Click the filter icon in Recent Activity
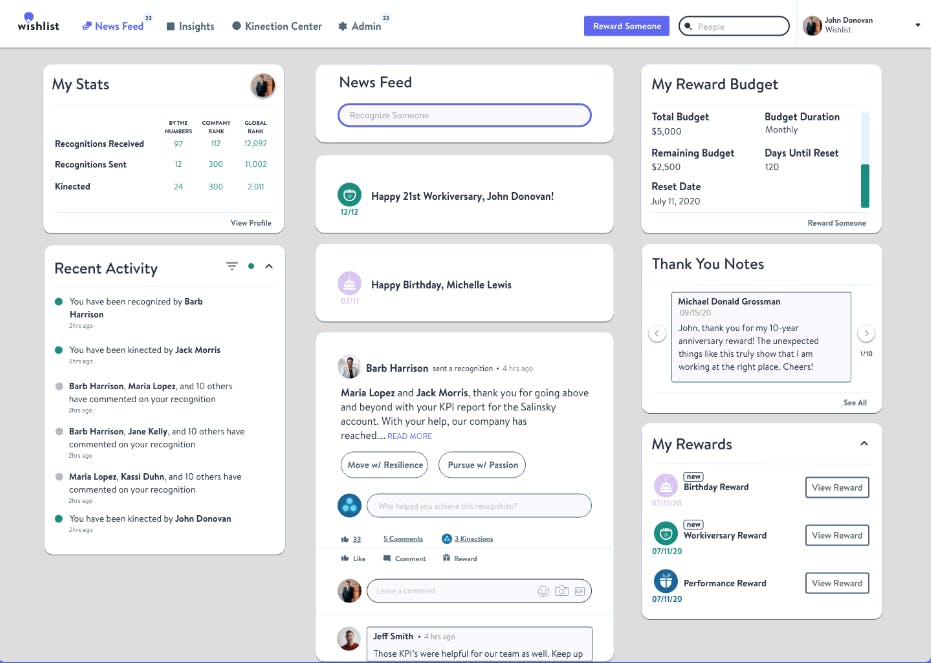931x663 pixels. coord(232,266)
